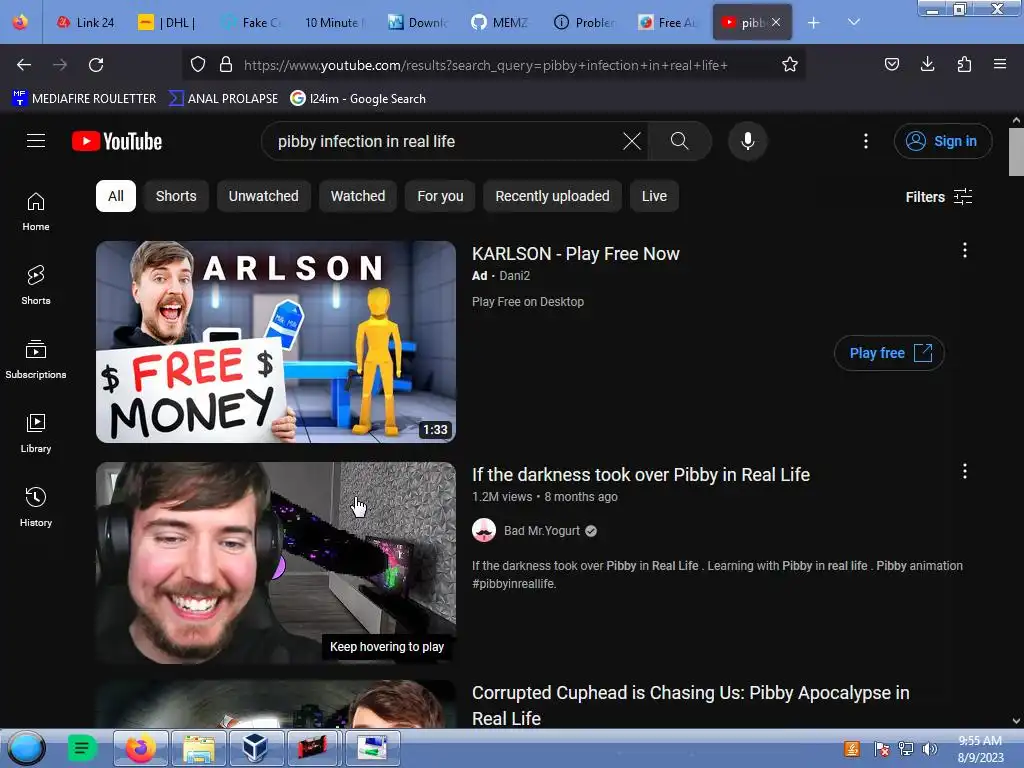Image resolution: width=1024 pixels, height=768 pixels.
Task: Select the Recently uploaded filter chip
Action: (552, 196)
